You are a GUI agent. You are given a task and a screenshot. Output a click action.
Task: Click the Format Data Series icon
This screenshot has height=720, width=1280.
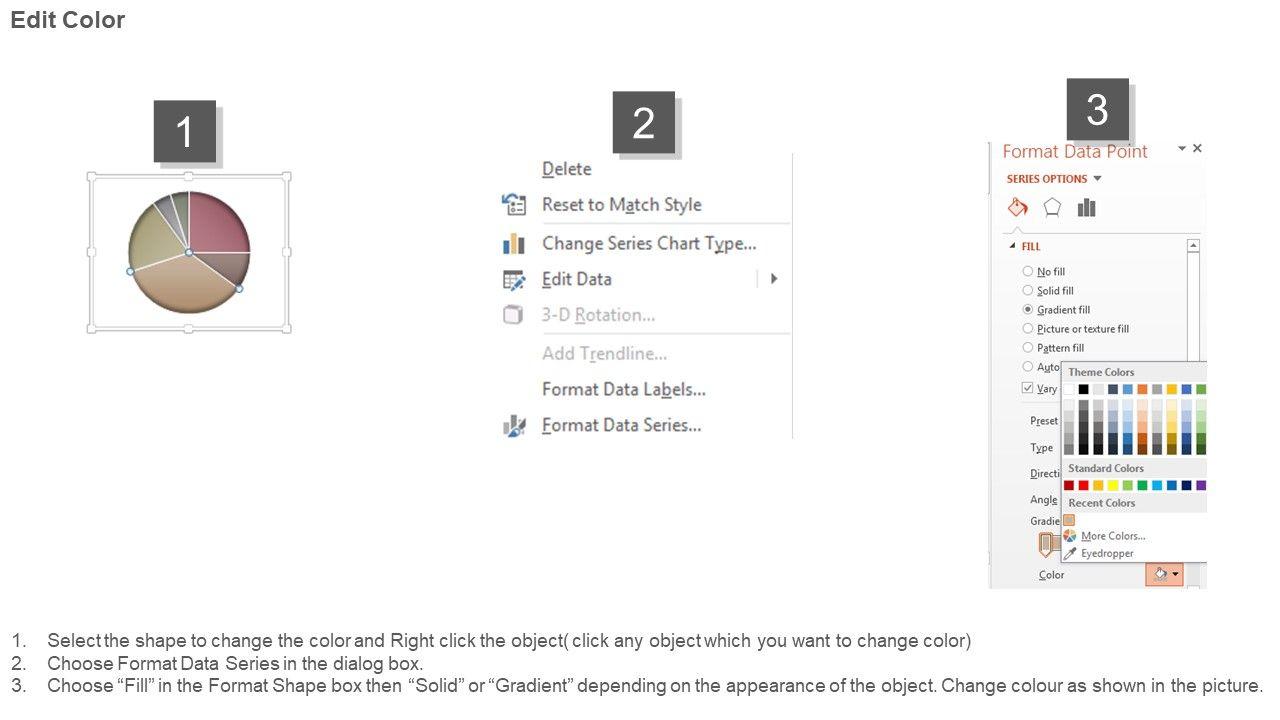[514, 426]
